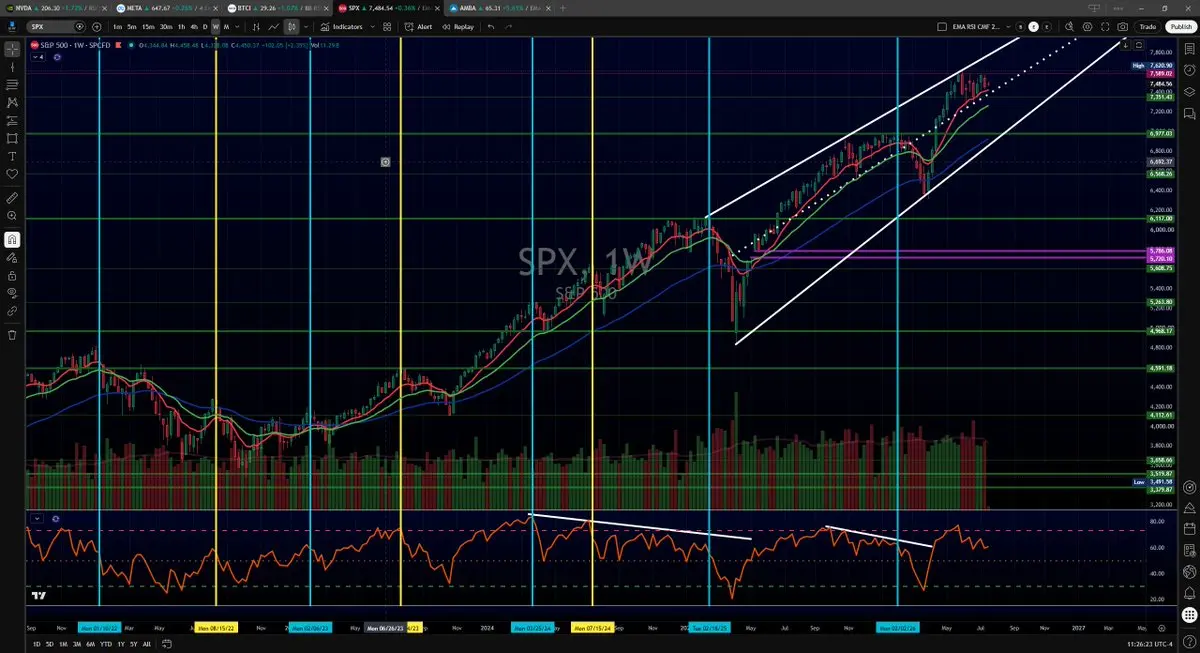The width and height of the screenshot is (1200, 653).
Task: Open the heart icons tool
Action: (12, 174)
